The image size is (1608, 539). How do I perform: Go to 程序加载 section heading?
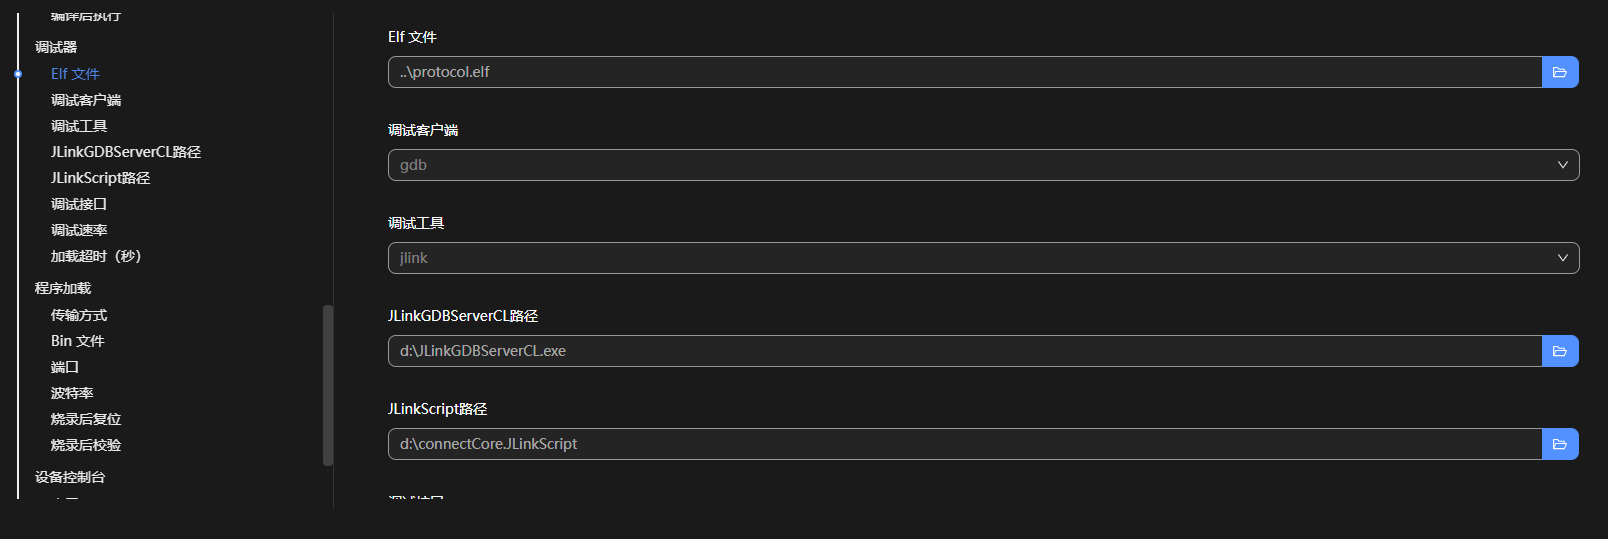point(63,288)
